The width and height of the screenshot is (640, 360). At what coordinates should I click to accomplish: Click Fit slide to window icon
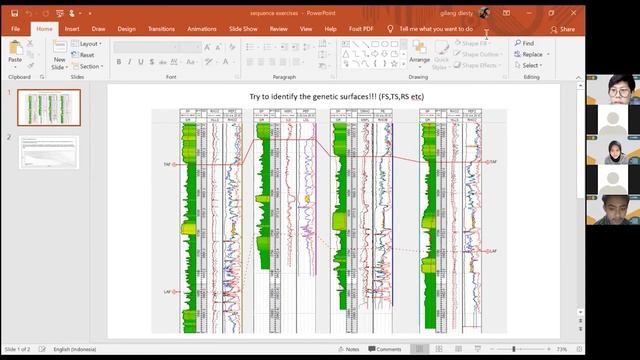tap(579, 349)
